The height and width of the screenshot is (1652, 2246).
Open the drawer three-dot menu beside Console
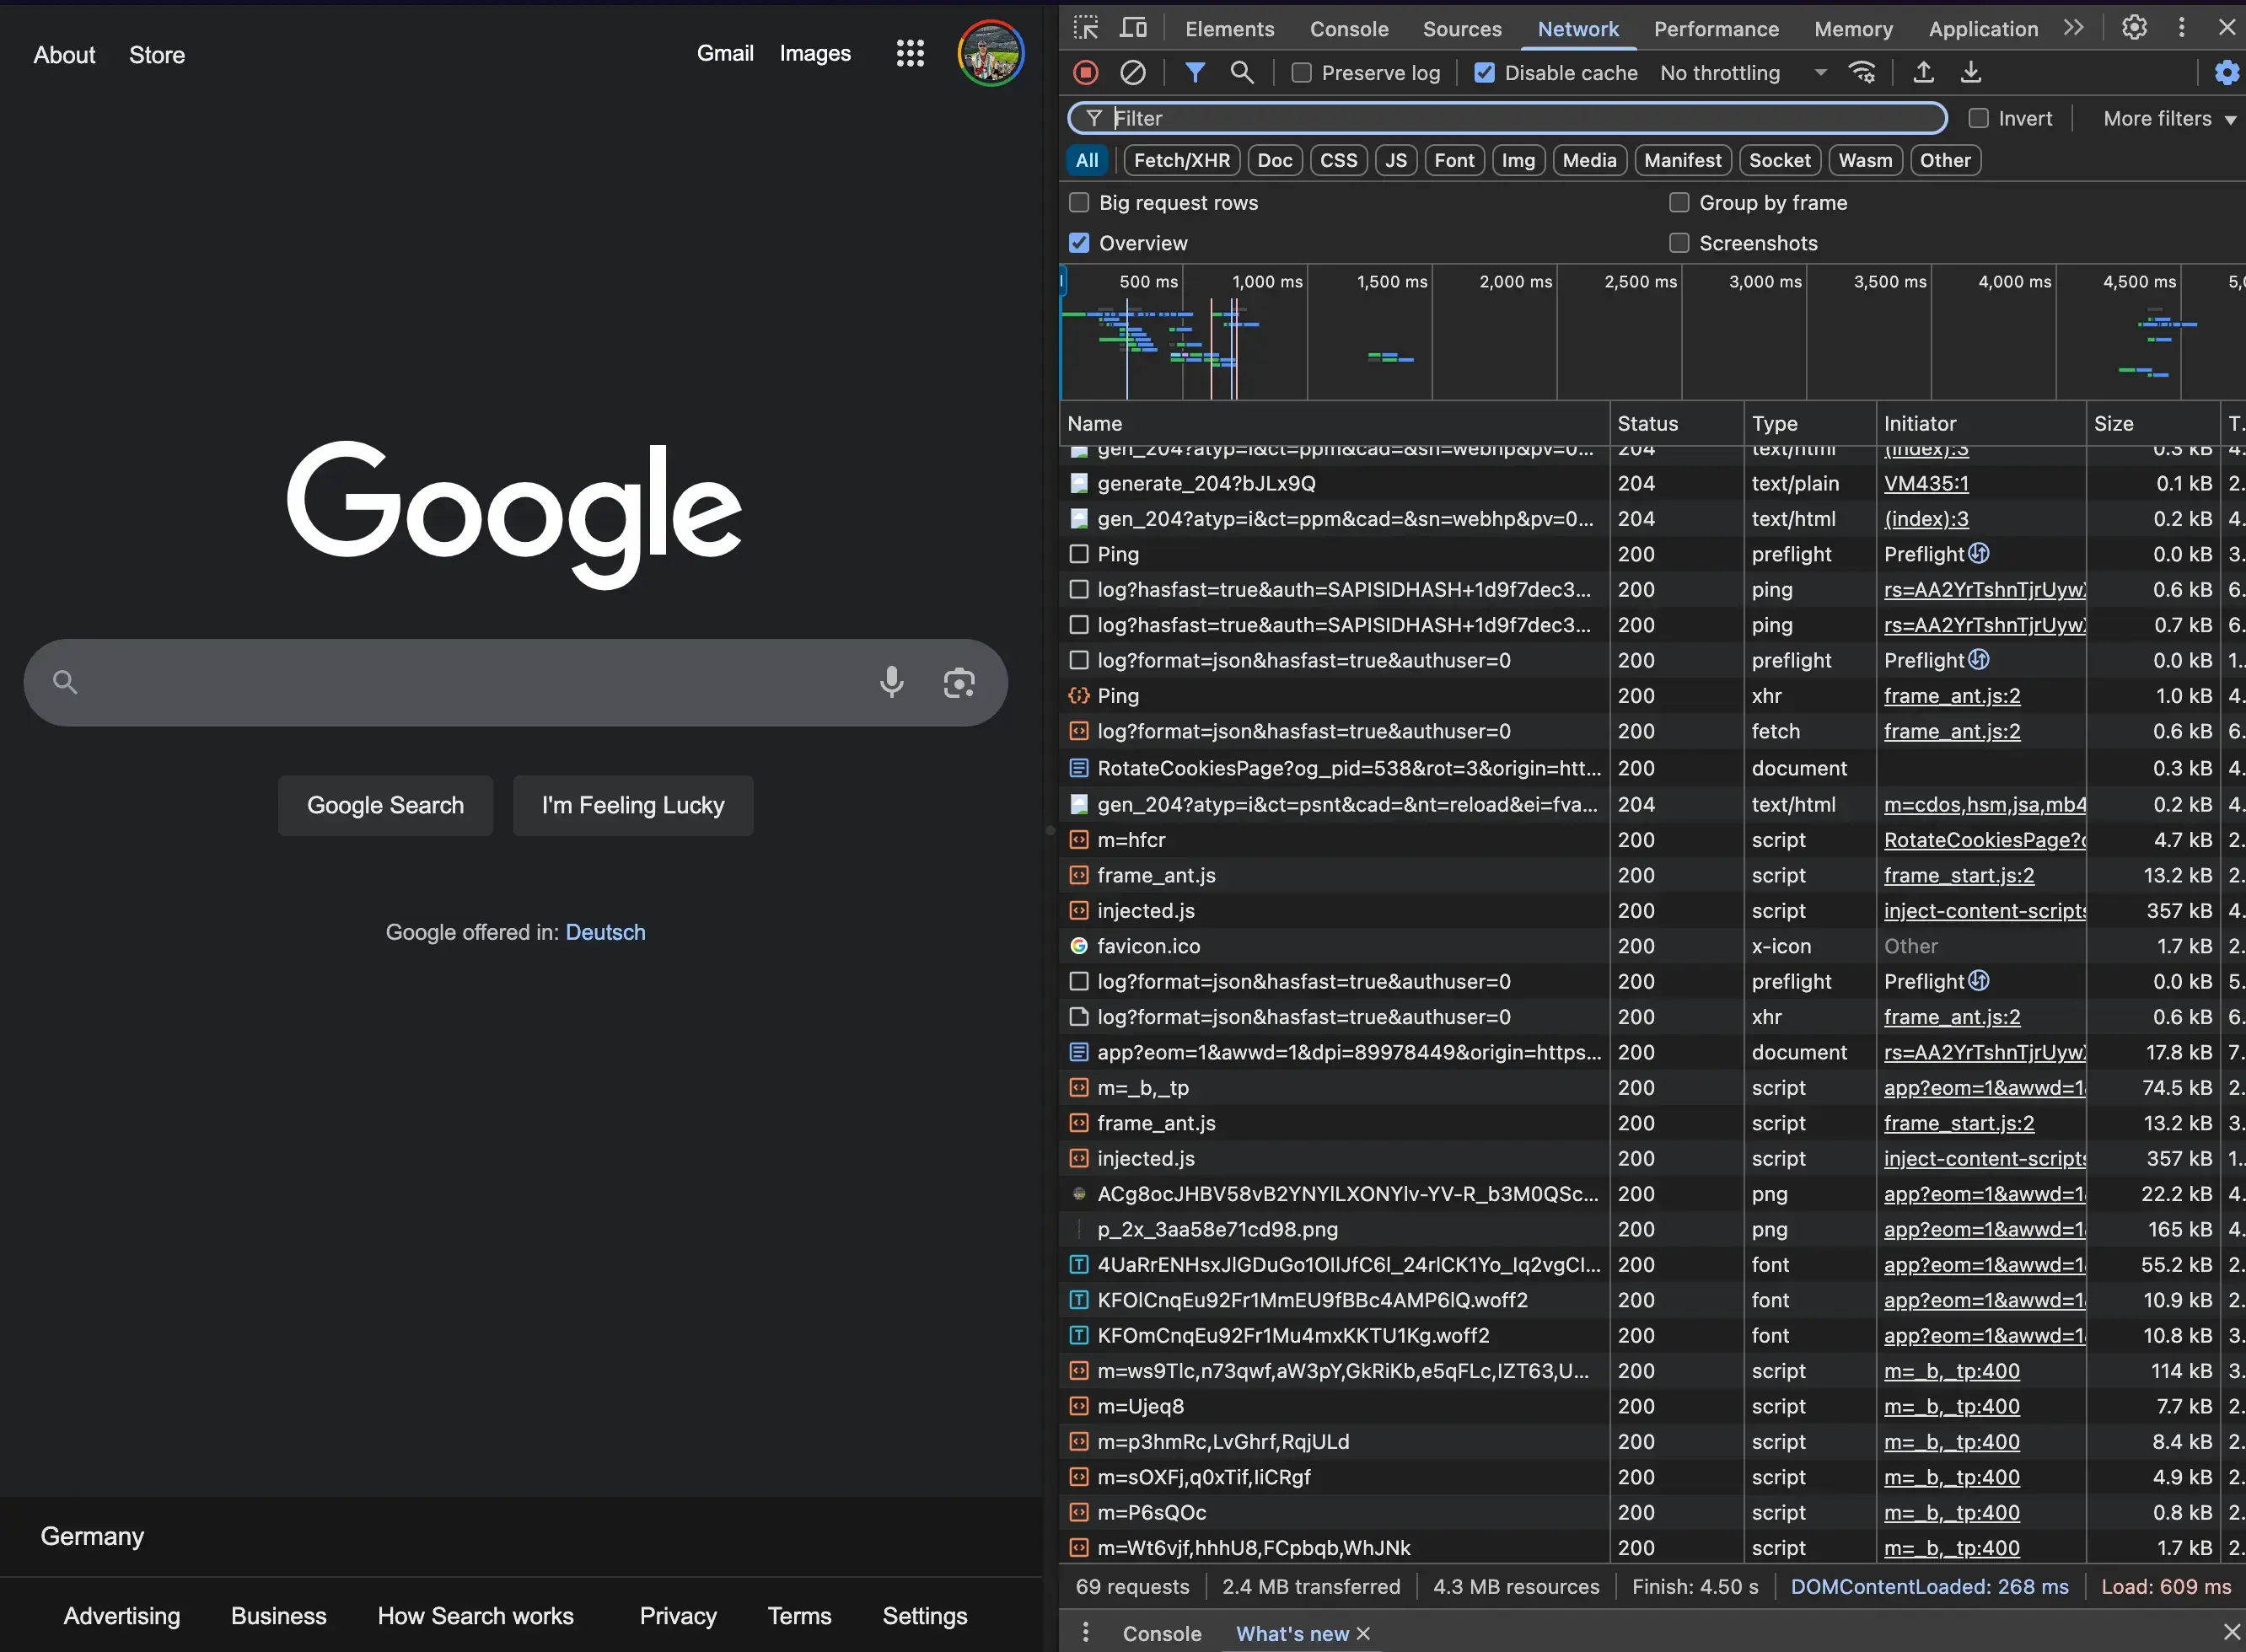(1086, 1633)
